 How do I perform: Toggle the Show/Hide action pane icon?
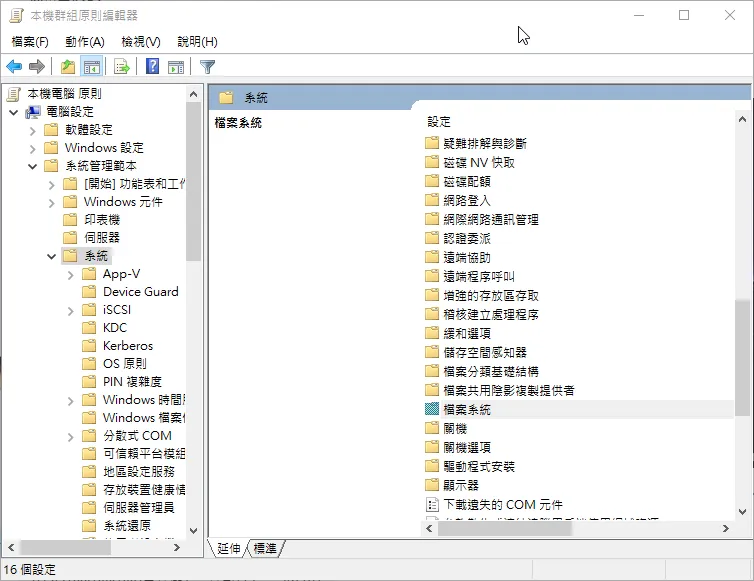(176, 67)
